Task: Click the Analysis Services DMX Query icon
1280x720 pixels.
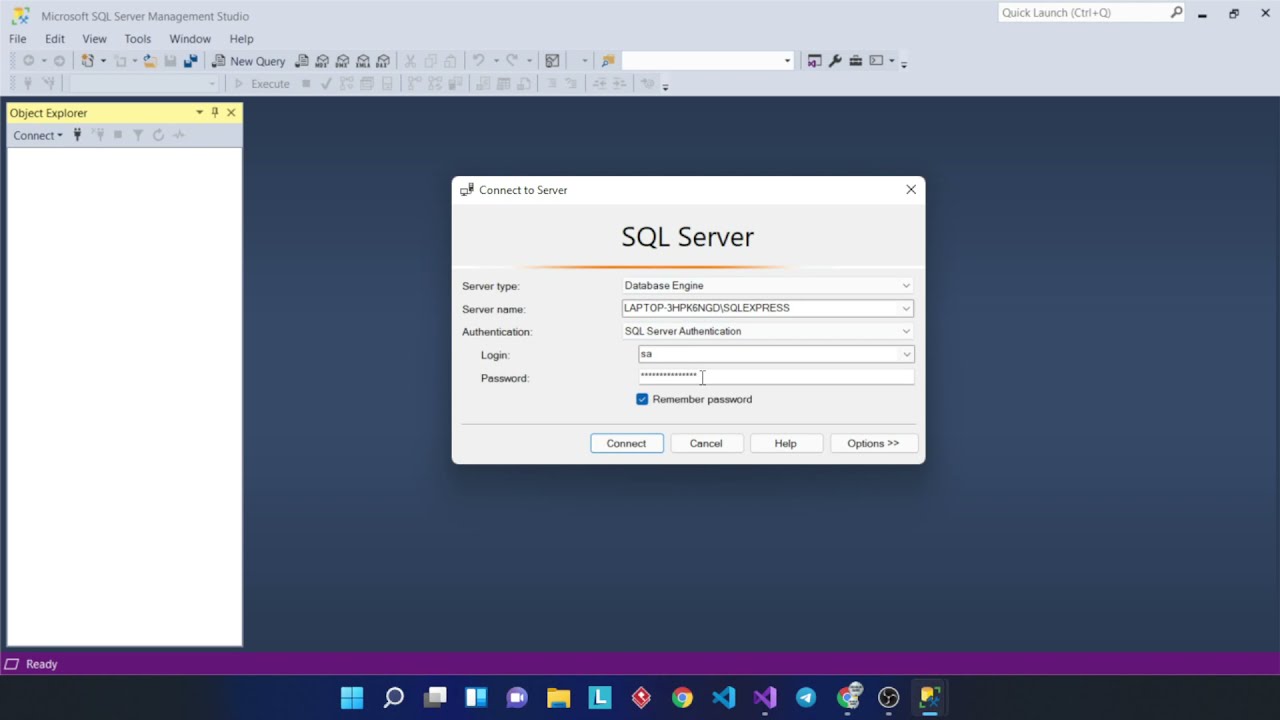Action: [x=342, y=61]
